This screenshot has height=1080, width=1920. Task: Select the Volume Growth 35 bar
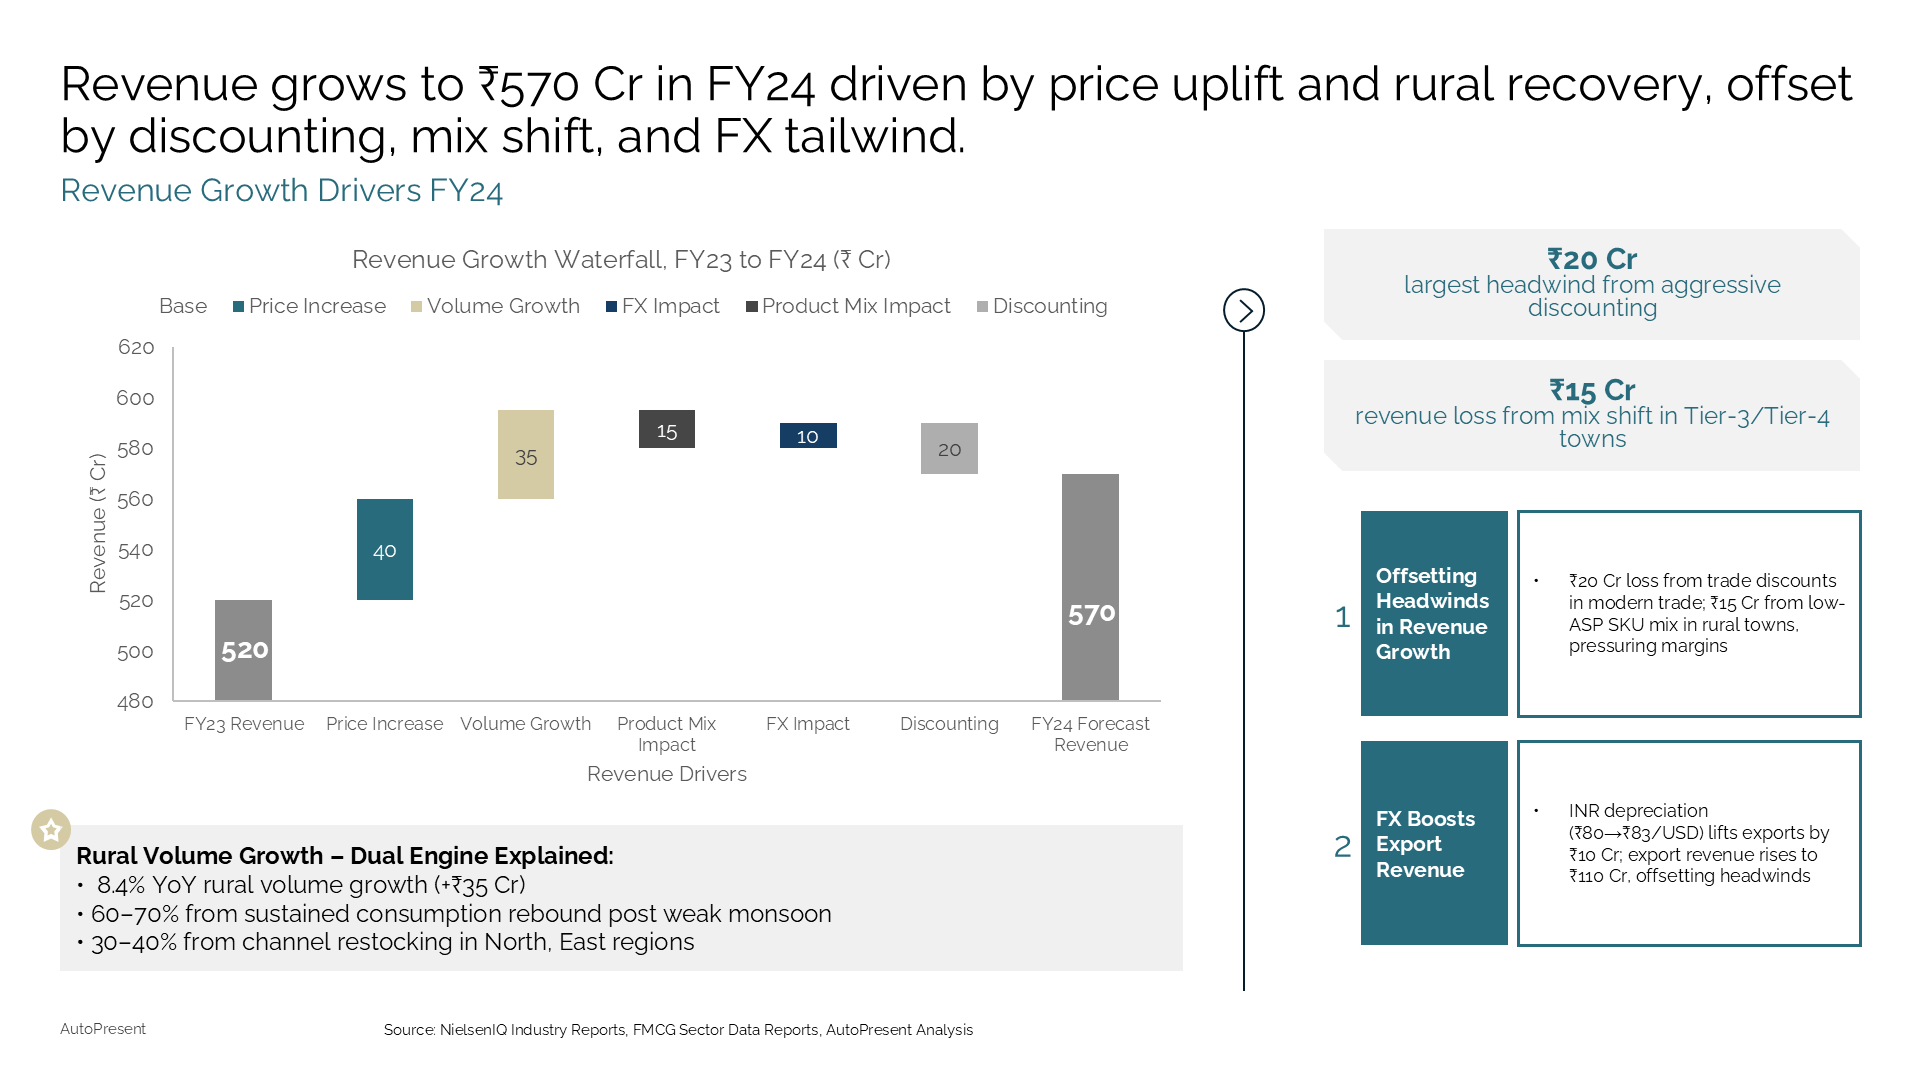pos(526,454)
